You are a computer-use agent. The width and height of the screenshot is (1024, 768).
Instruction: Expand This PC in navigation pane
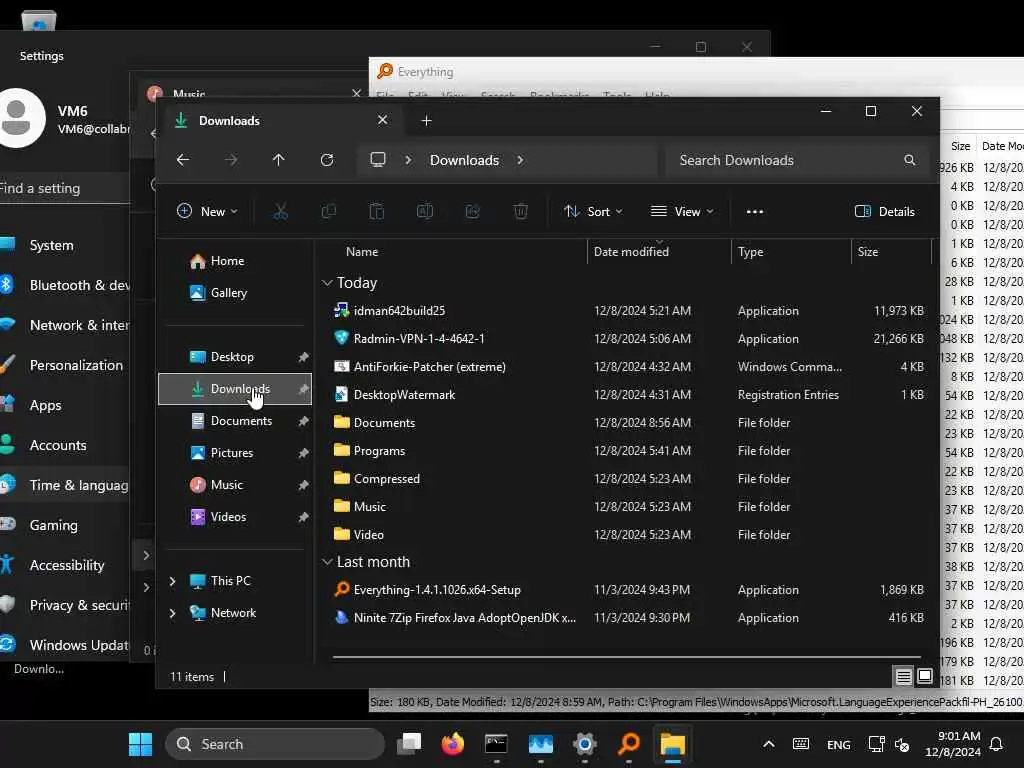[172, 581]
